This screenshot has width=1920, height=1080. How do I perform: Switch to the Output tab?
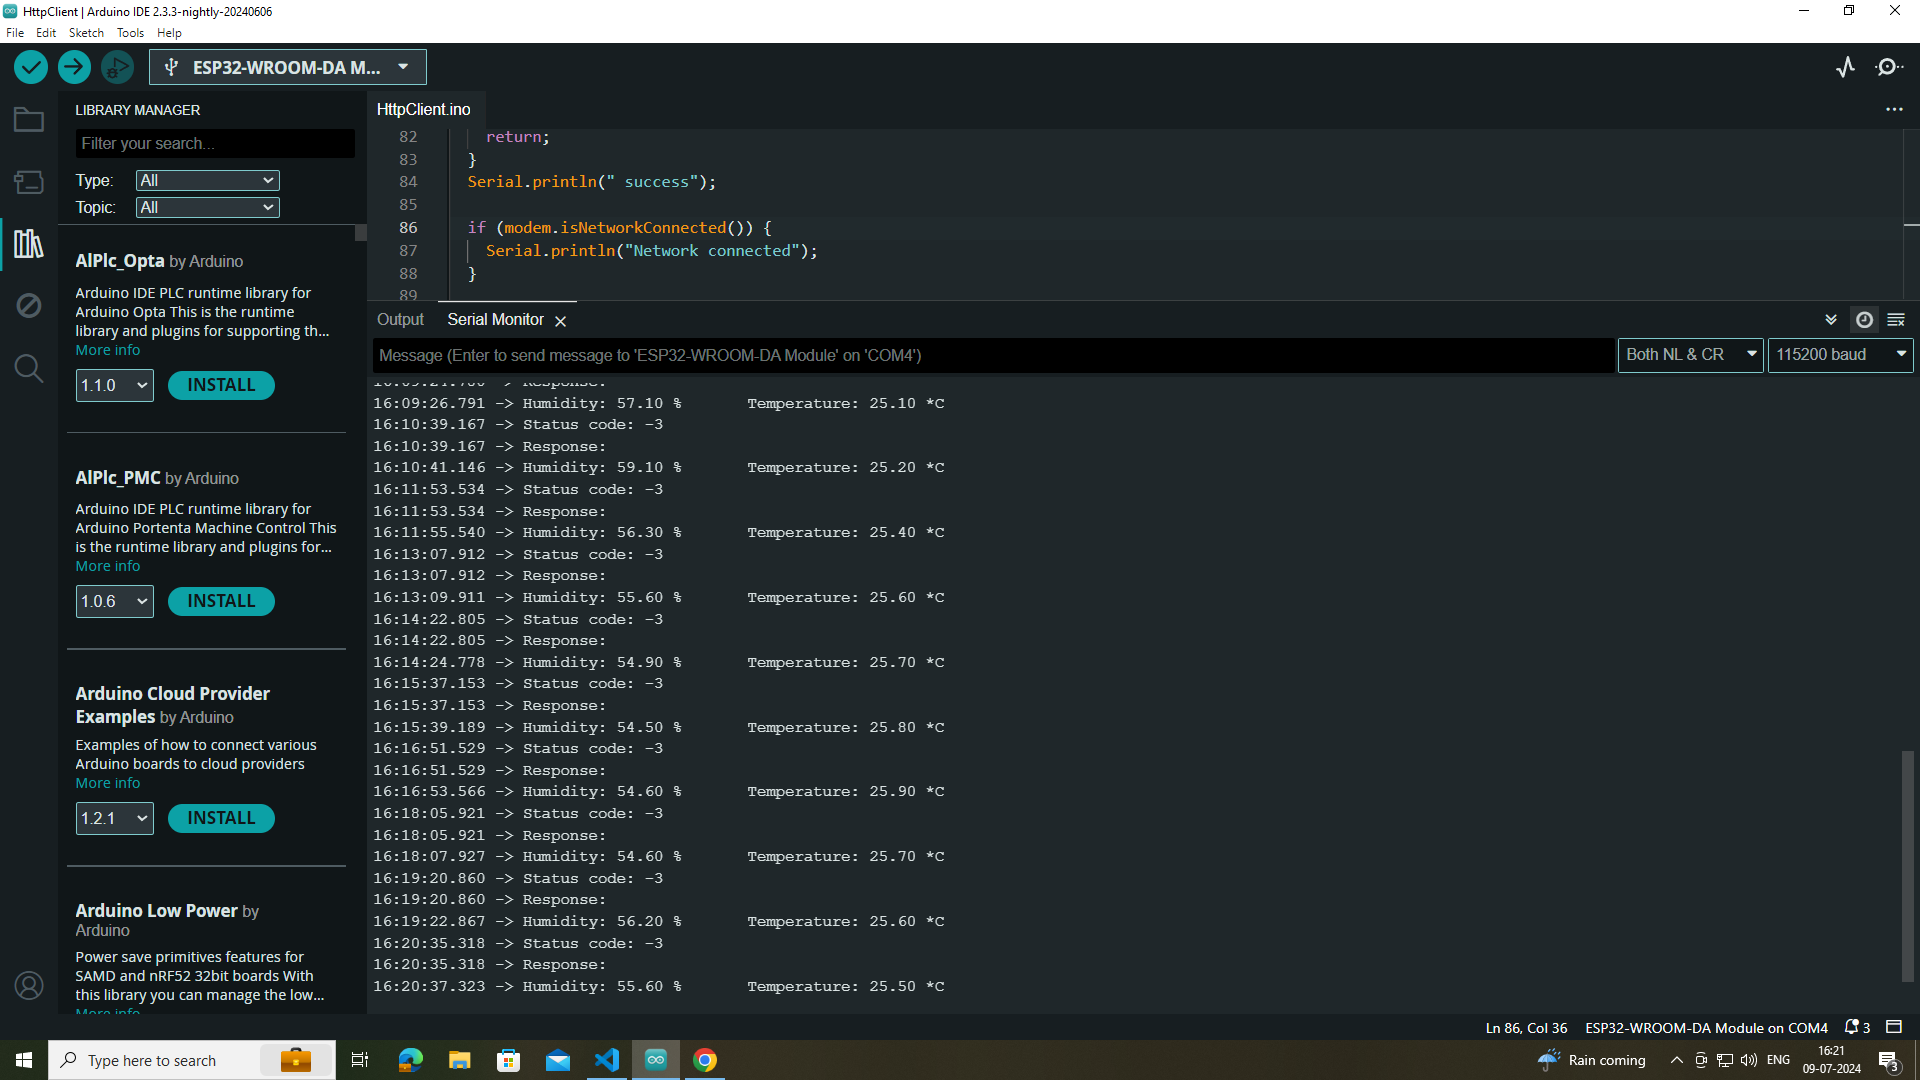(400, 320)
